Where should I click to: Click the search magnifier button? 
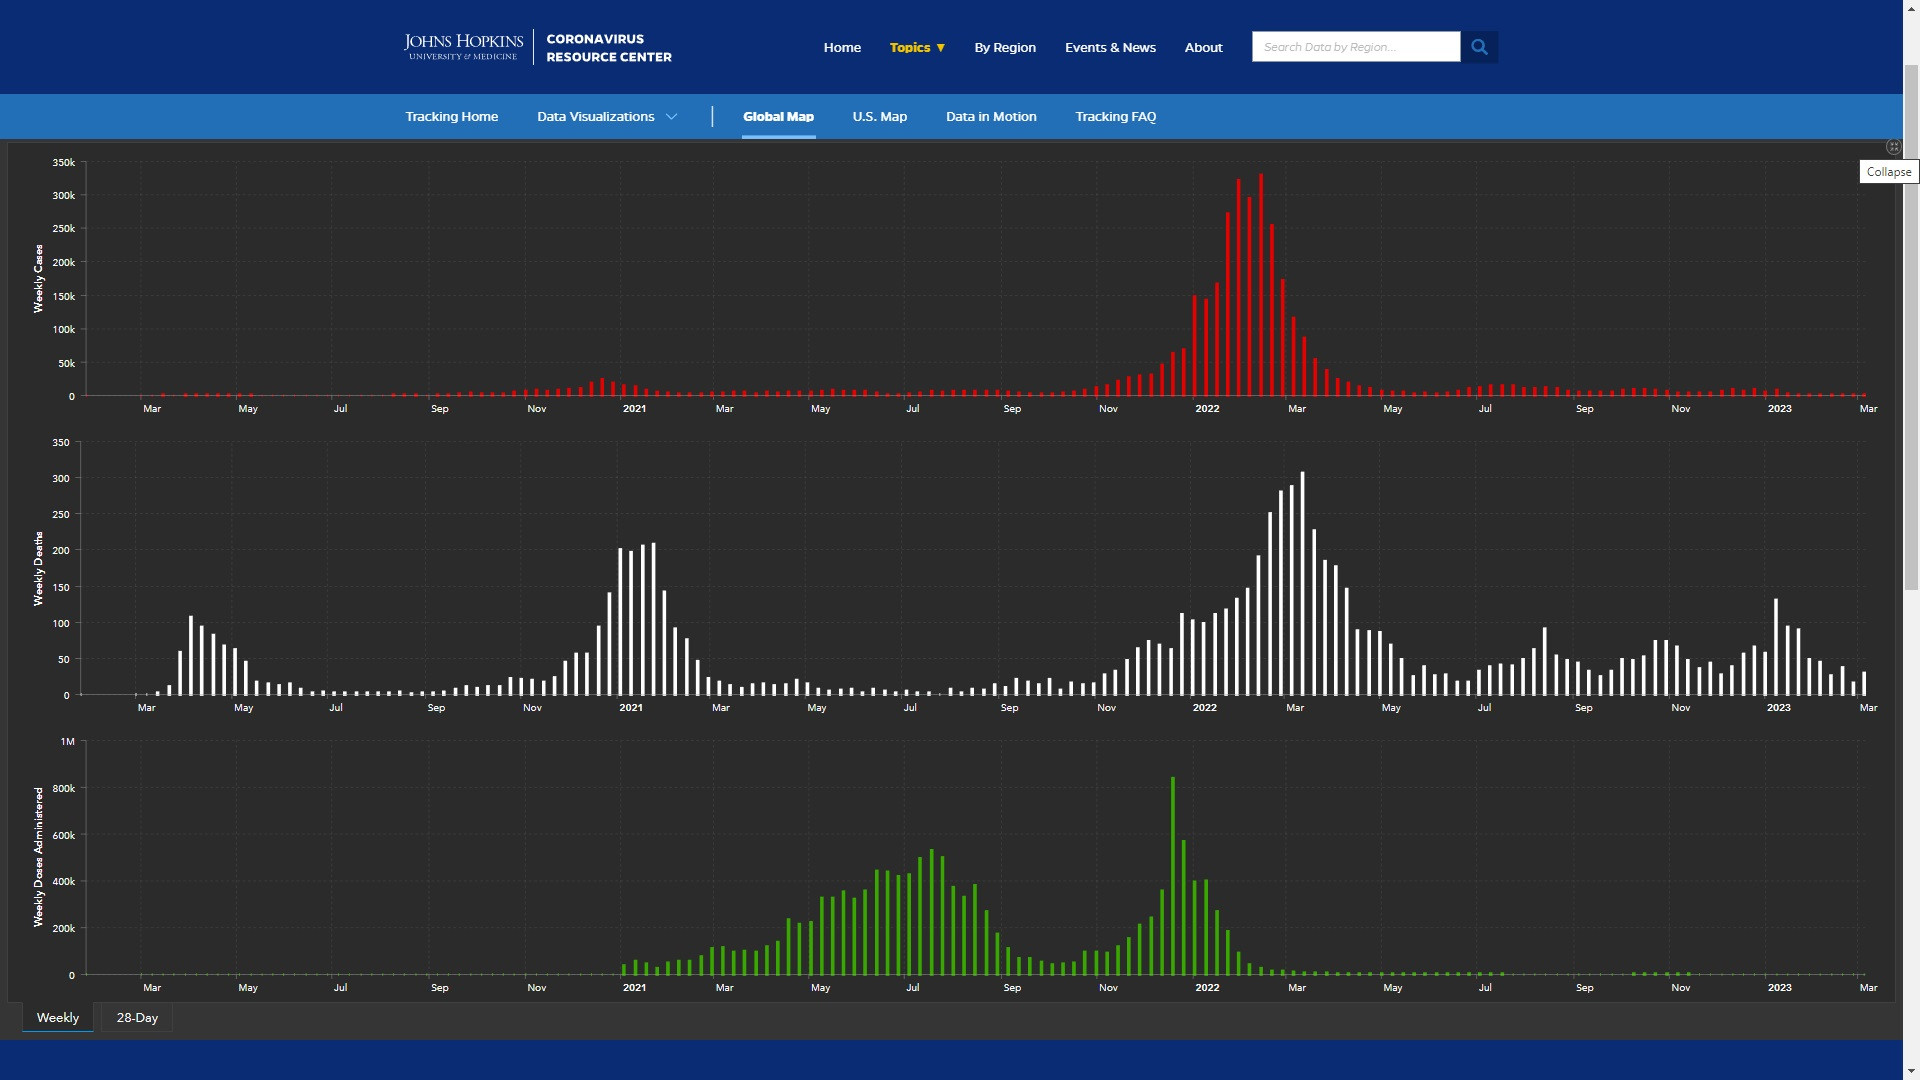1479,47
